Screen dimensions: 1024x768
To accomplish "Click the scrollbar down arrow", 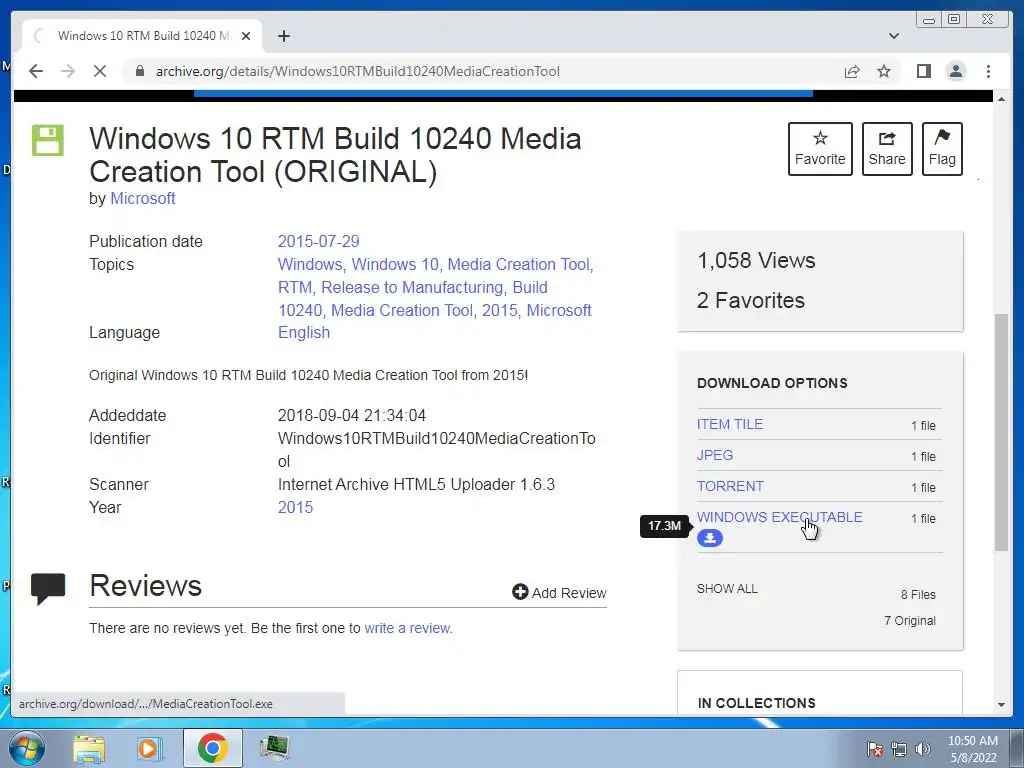I will [x=1002, y=705].
